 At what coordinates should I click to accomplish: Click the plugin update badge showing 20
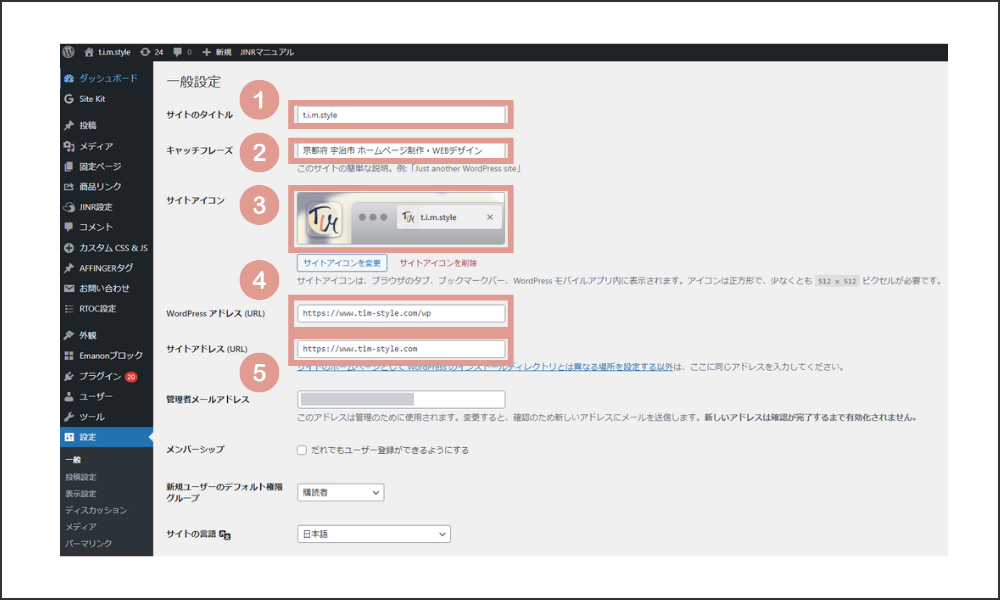click(x=131, y=377)
